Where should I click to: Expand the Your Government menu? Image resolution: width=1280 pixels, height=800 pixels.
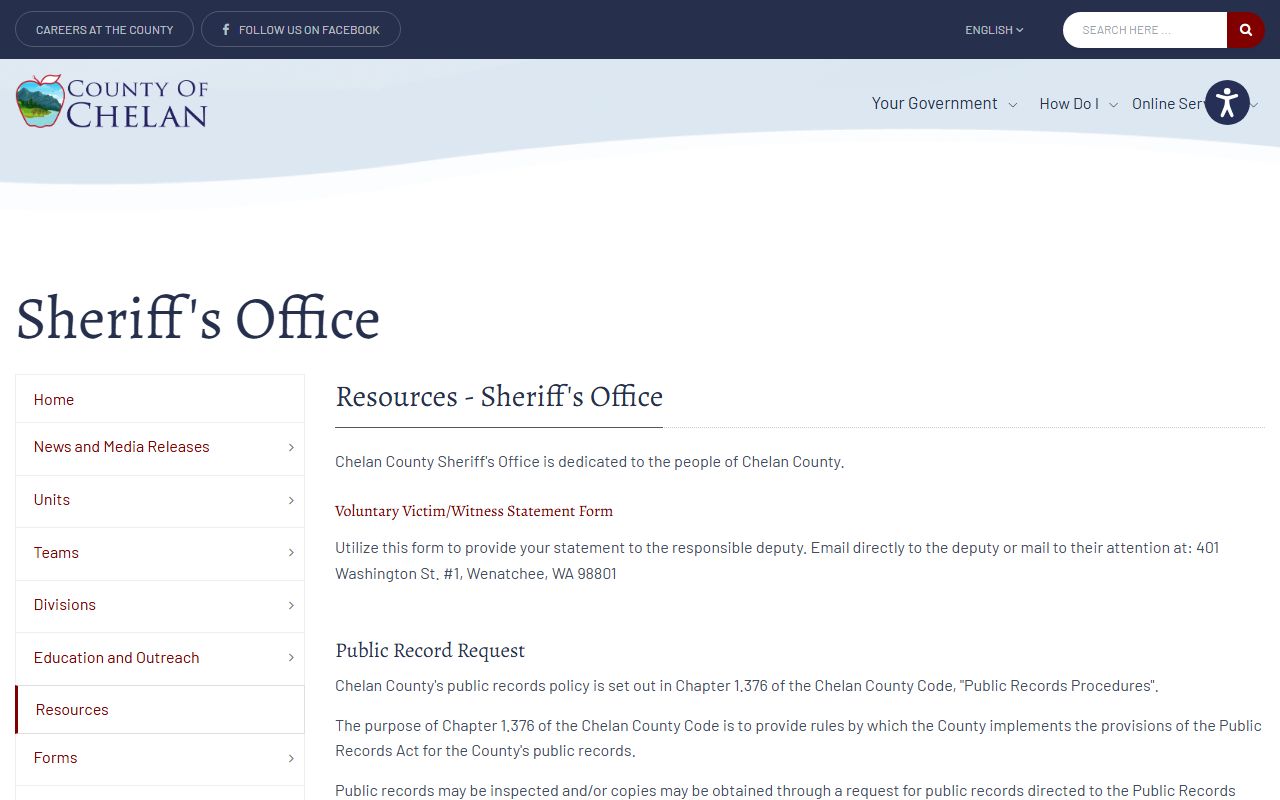click(944, 103)
